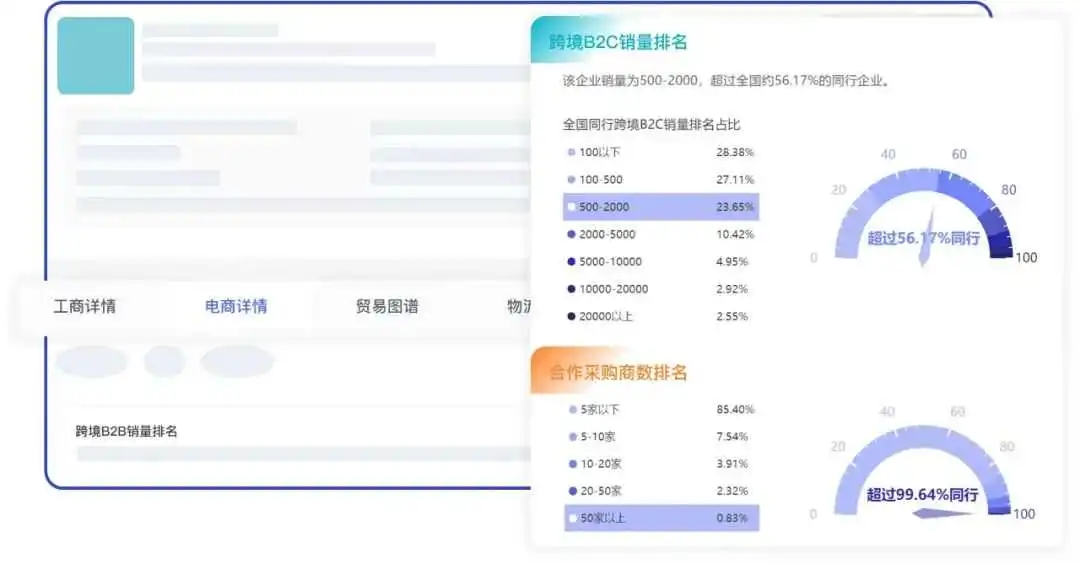The image size is (1080, 564).
Task: Click the 4.95% percentage value
Action: pyautogui.click(x=731, y=262)
